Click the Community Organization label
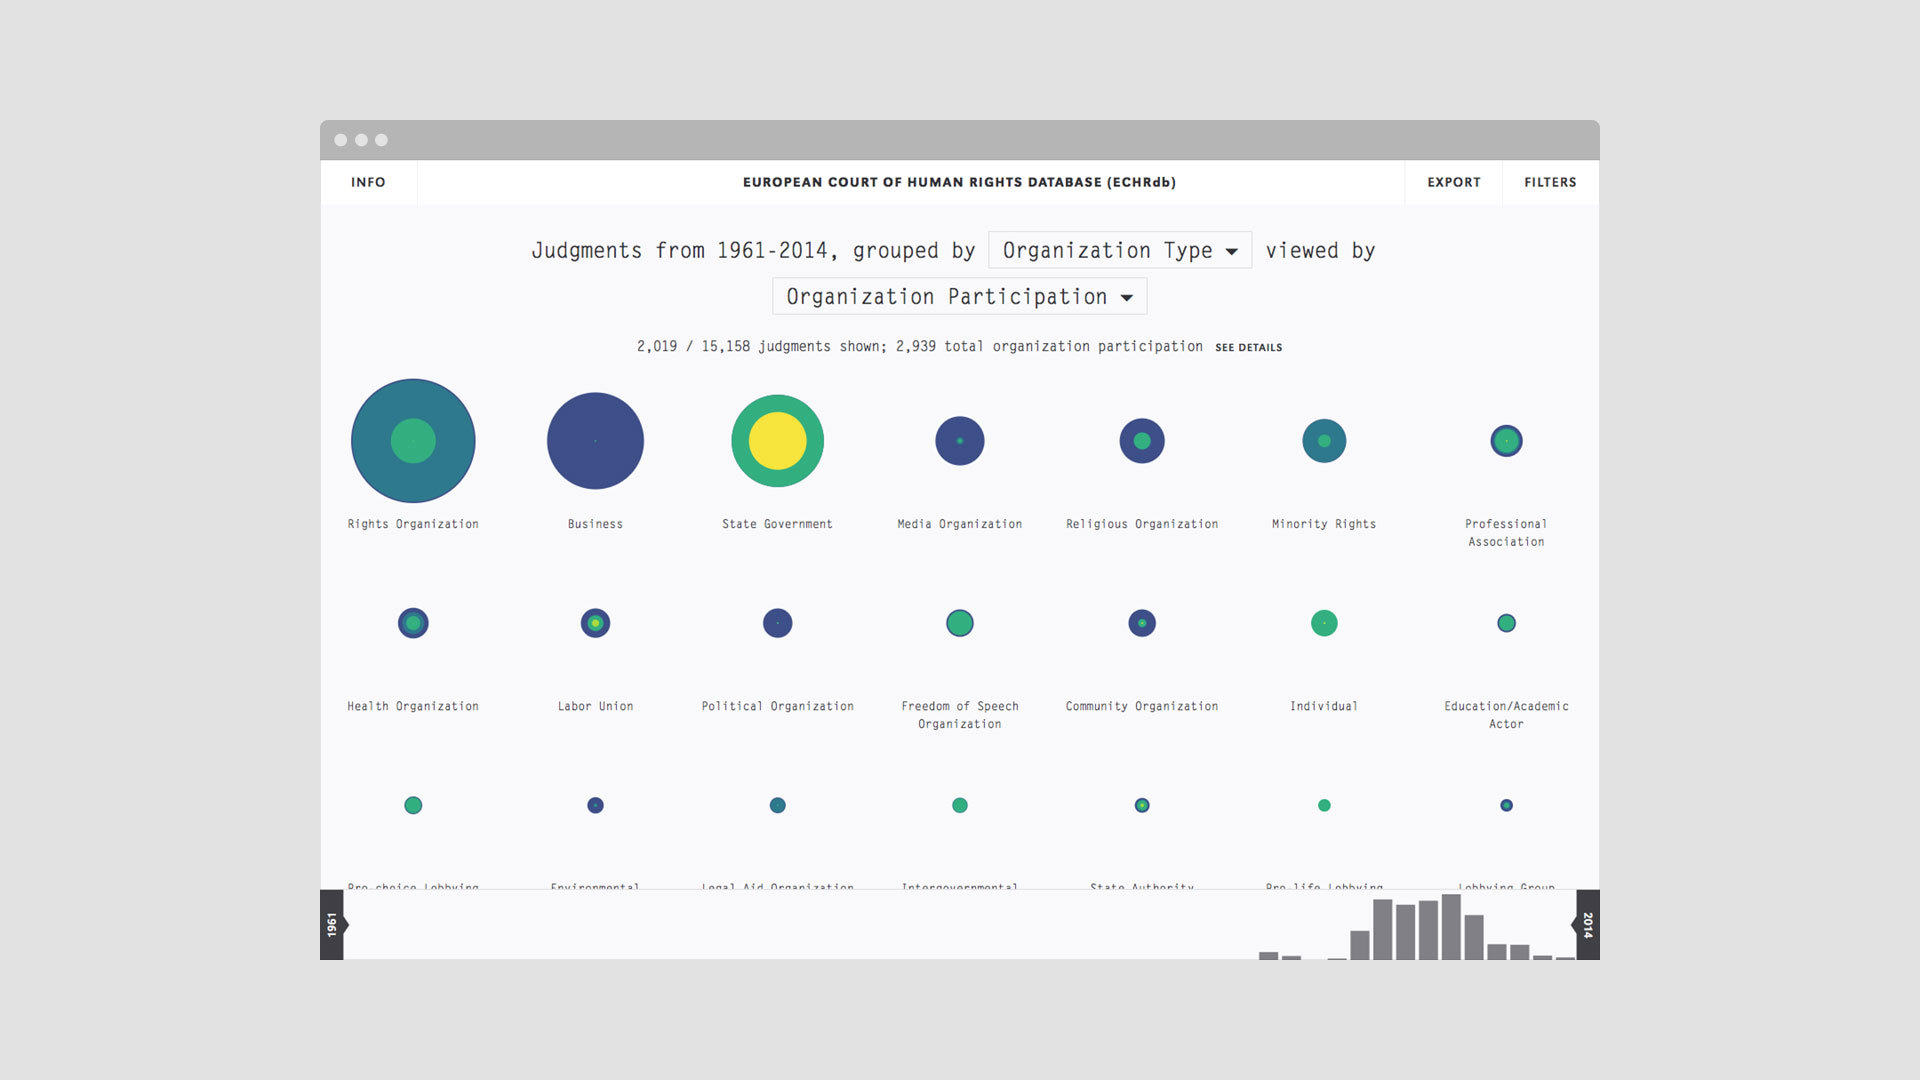 pos(1142,706)
